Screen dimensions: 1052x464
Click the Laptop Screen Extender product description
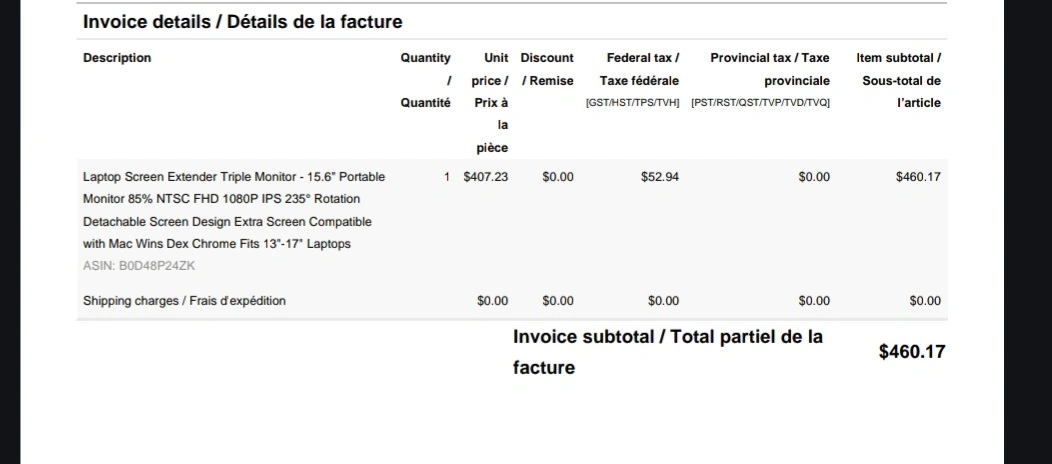(233, 211)
